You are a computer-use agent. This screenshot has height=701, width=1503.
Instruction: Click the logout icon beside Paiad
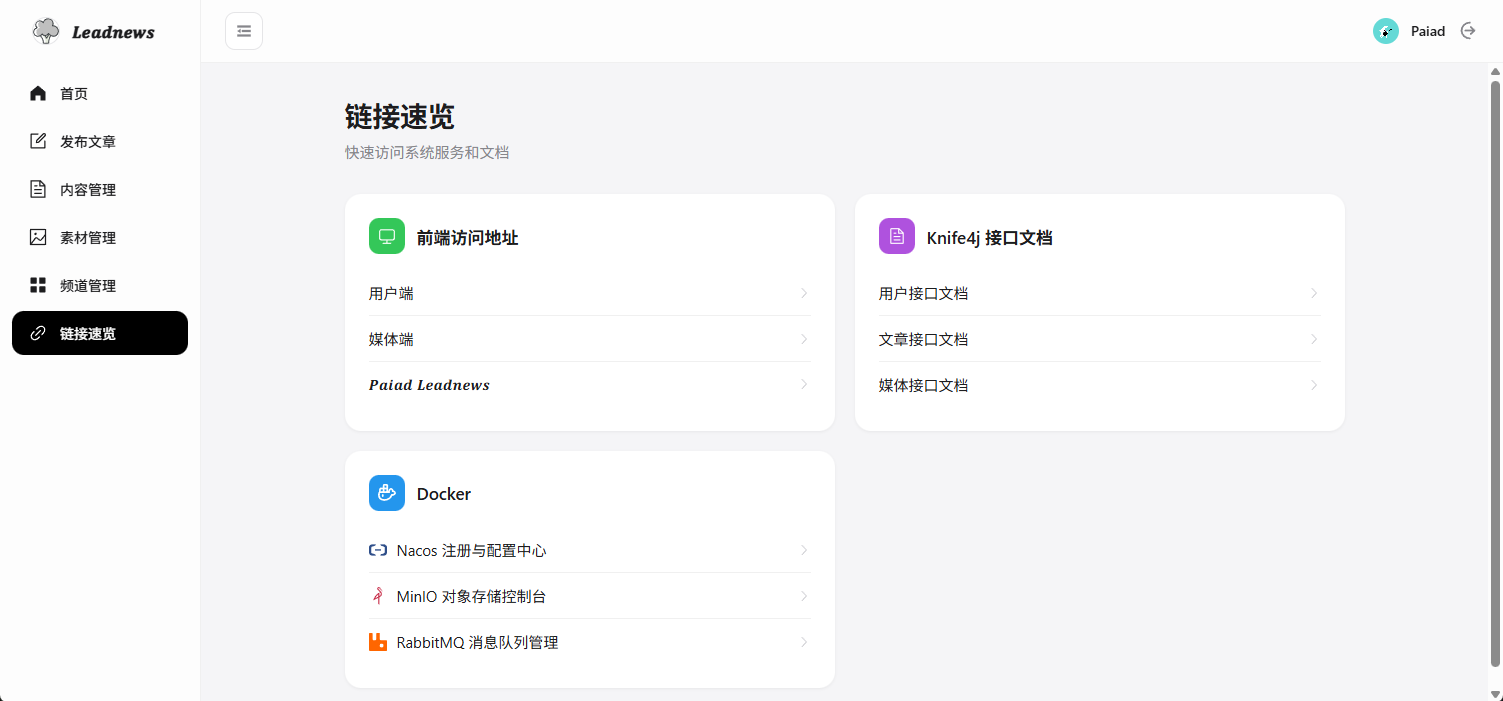click(x=1468, y=31)
